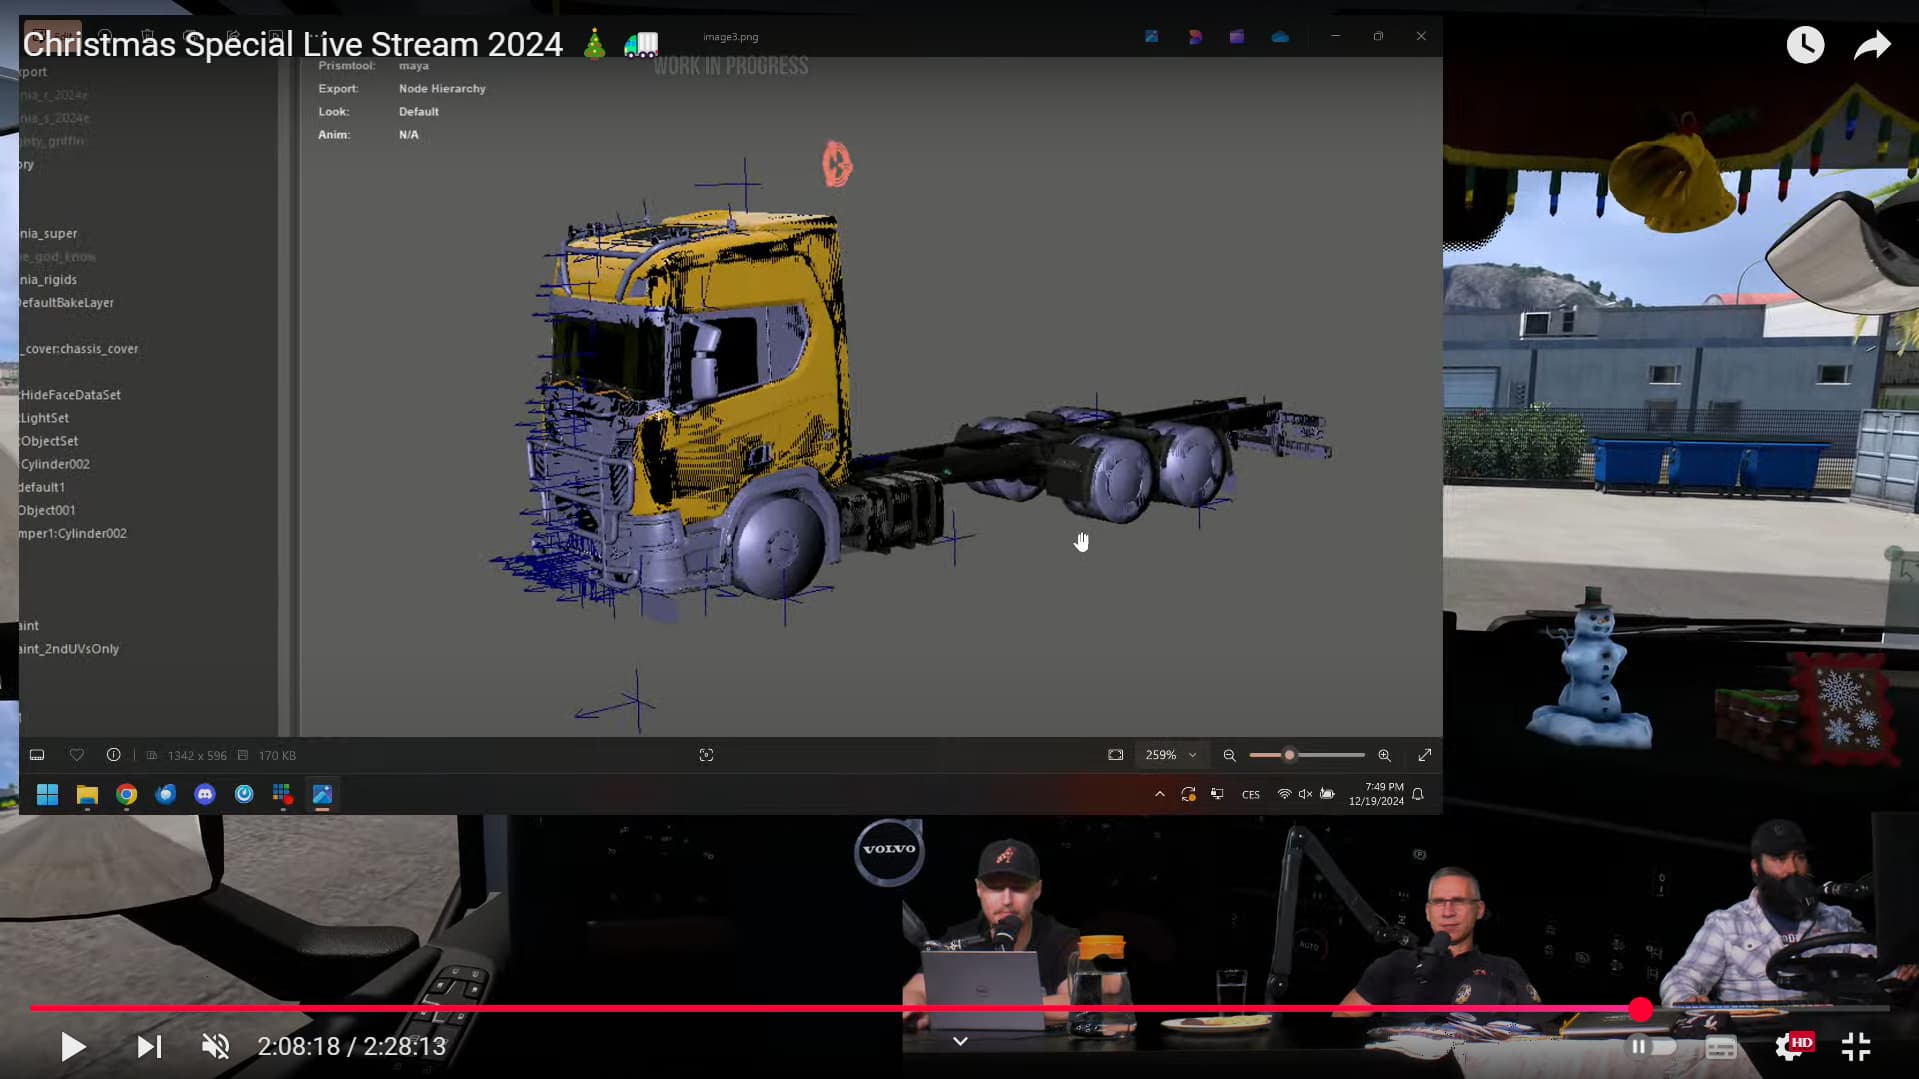Toggle the autoplay switch
The width and height of the screenshot is (1919, 1079).
(x=1651, y=1046)
